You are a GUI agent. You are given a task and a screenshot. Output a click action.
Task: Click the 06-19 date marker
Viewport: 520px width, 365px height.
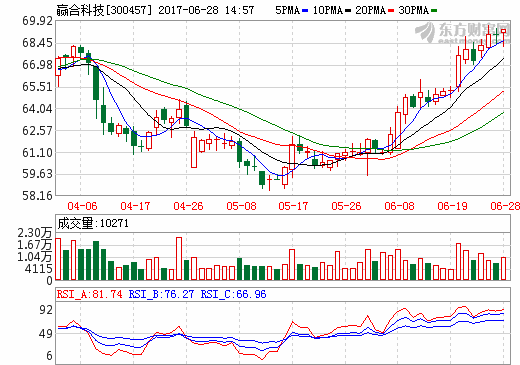[x=452, y=206]
